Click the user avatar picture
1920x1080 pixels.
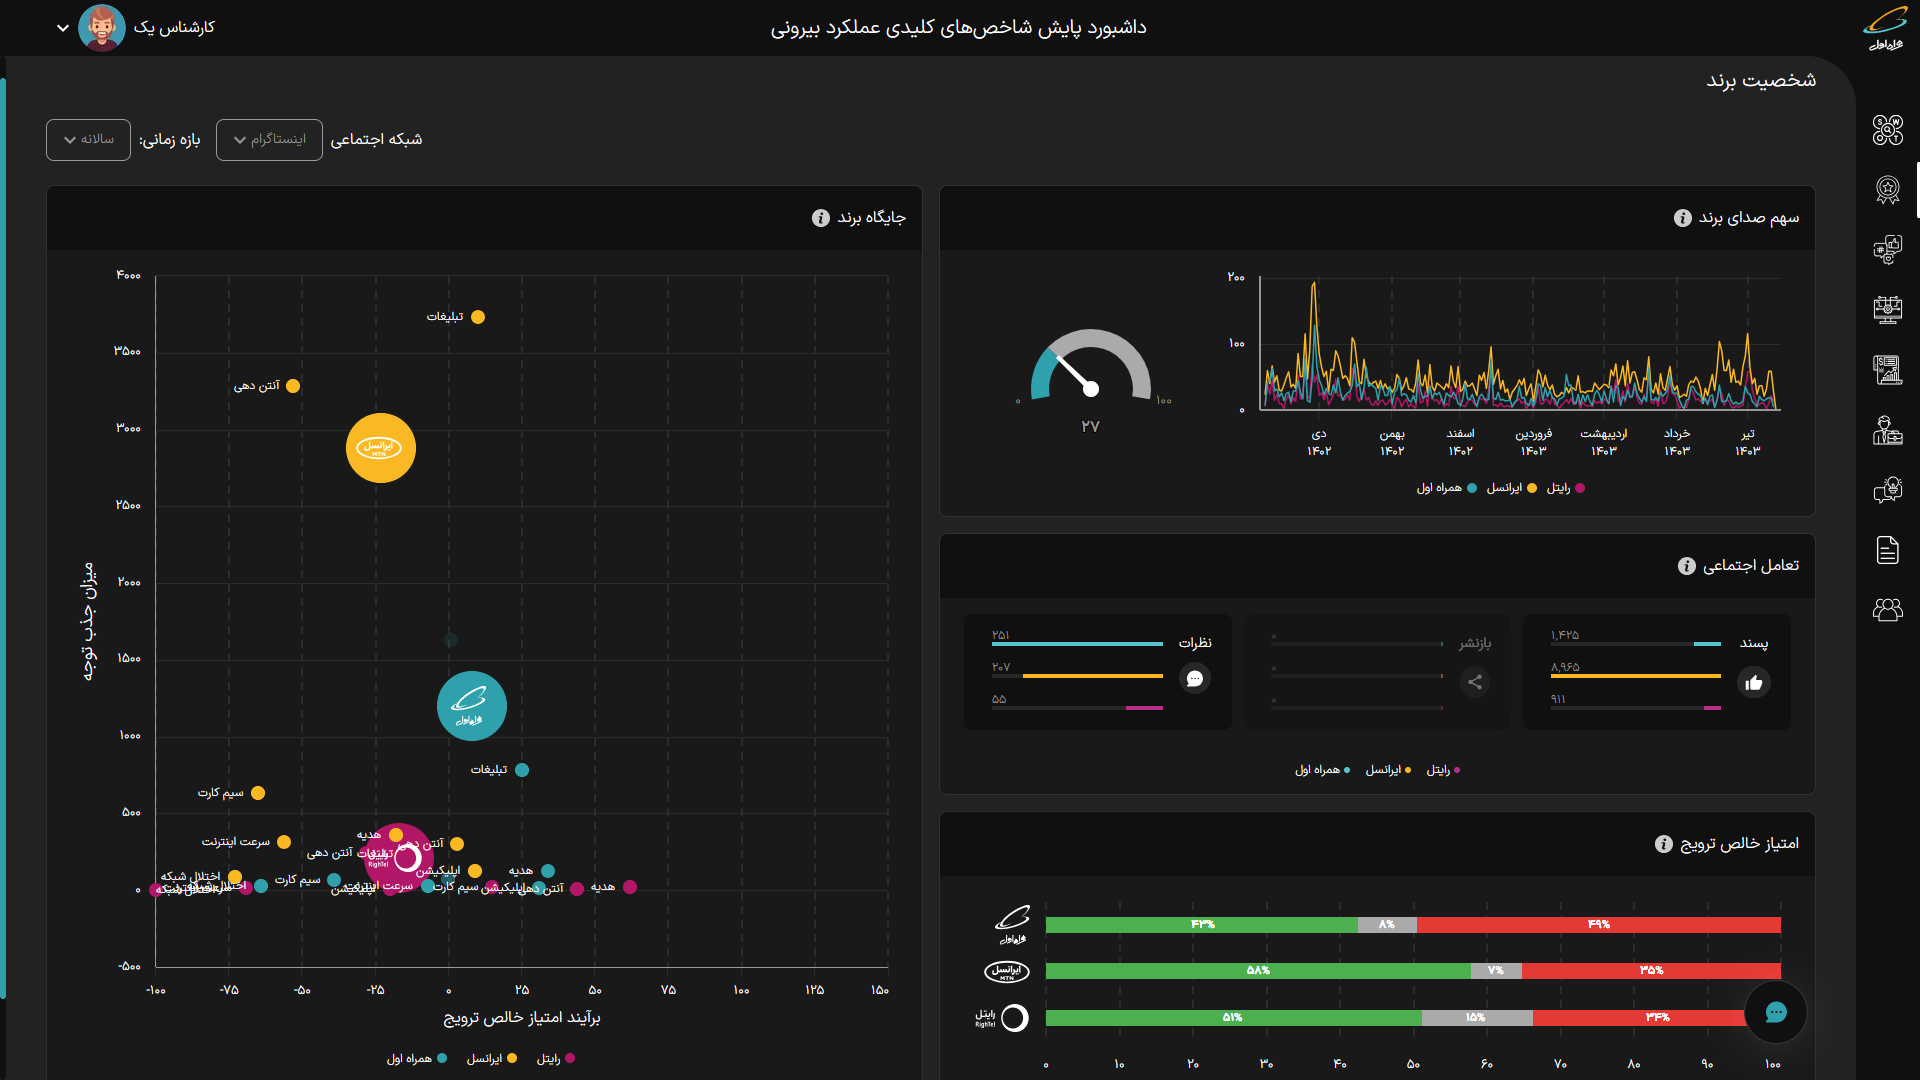coord(101,27)
